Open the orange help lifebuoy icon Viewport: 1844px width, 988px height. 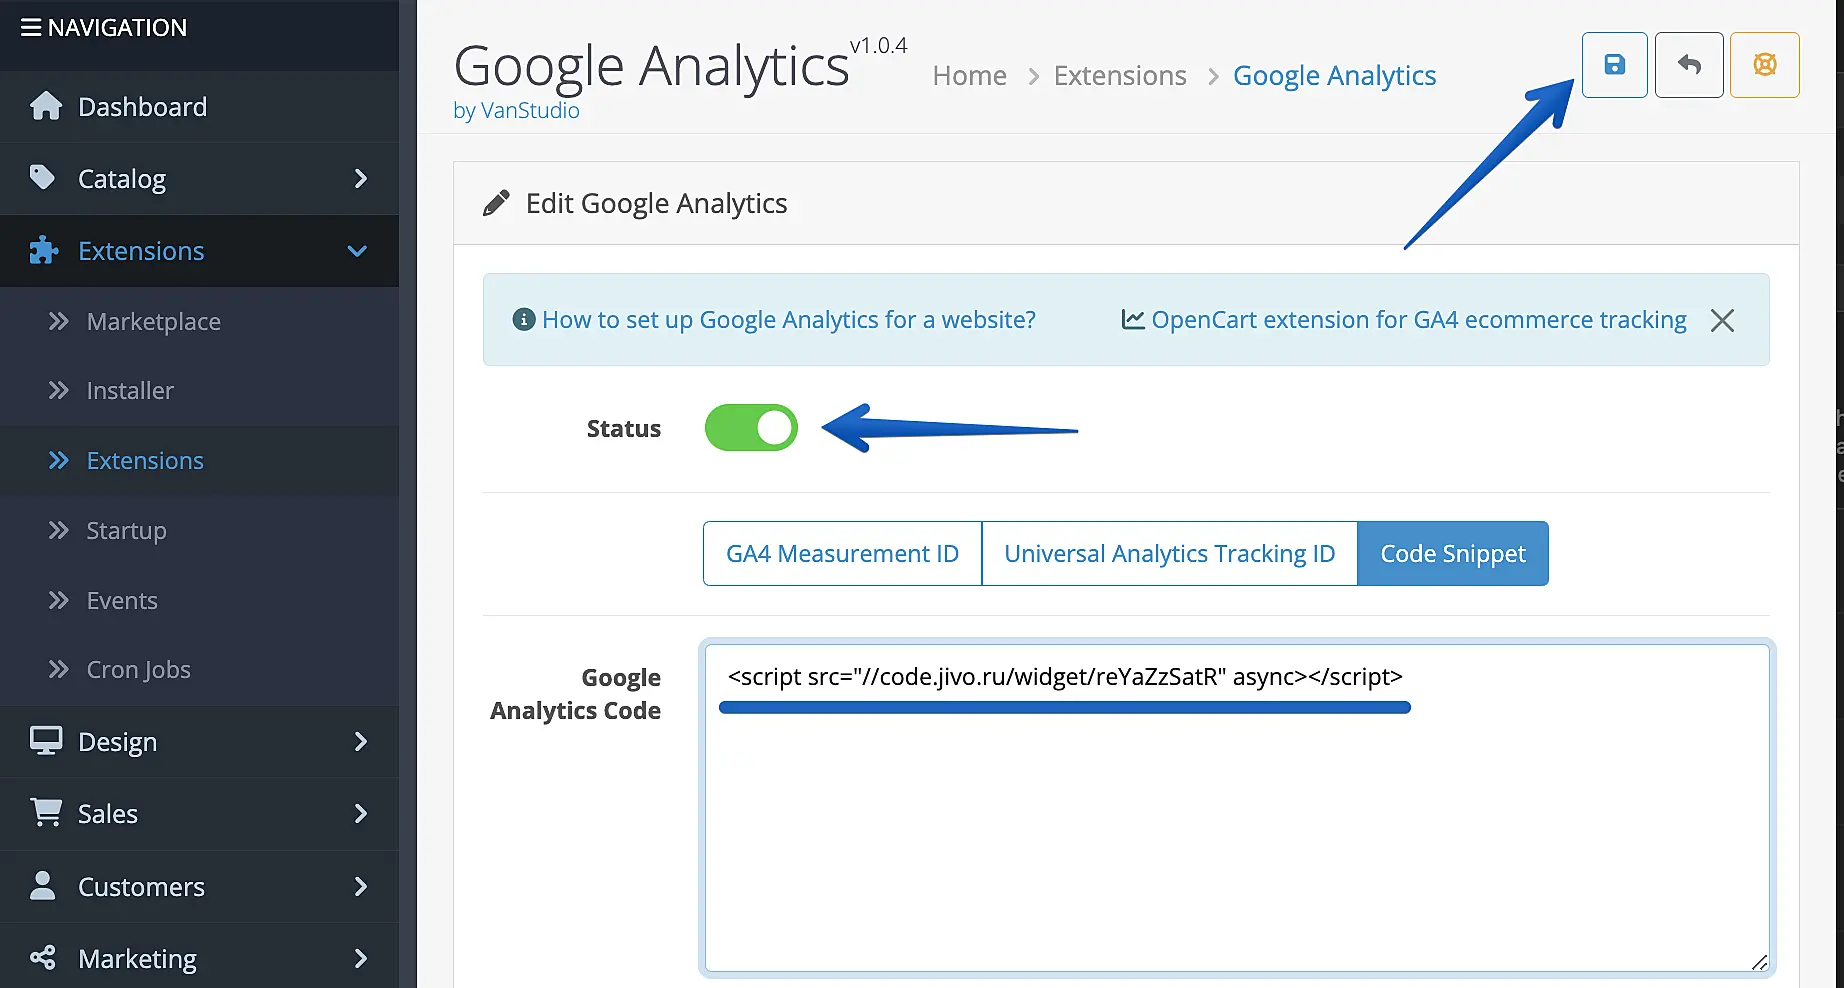1765,65
